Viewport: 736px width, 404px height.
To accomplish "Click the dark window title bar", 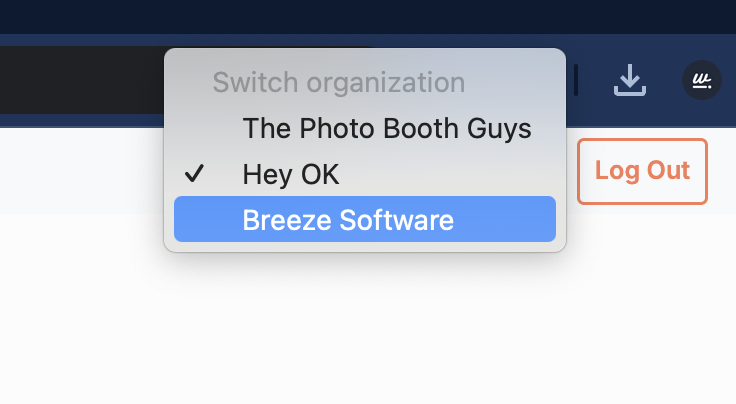I will (368, 15).
